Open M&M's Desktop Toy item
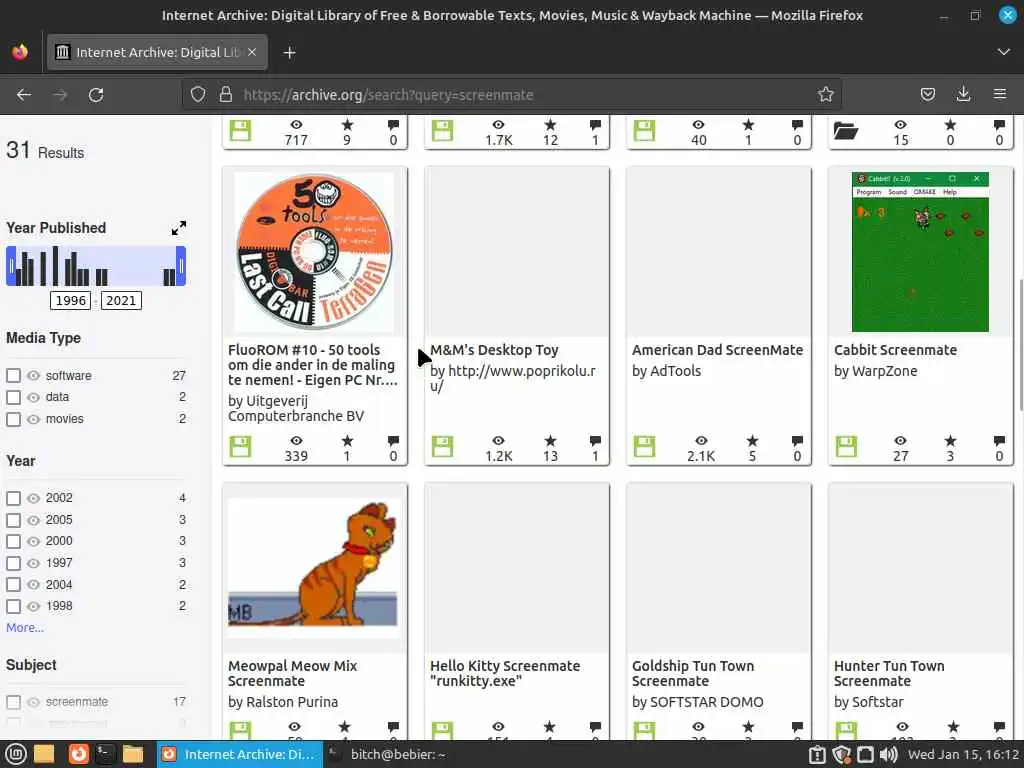This screenshot has height=768, width=1024. [494, 350]
